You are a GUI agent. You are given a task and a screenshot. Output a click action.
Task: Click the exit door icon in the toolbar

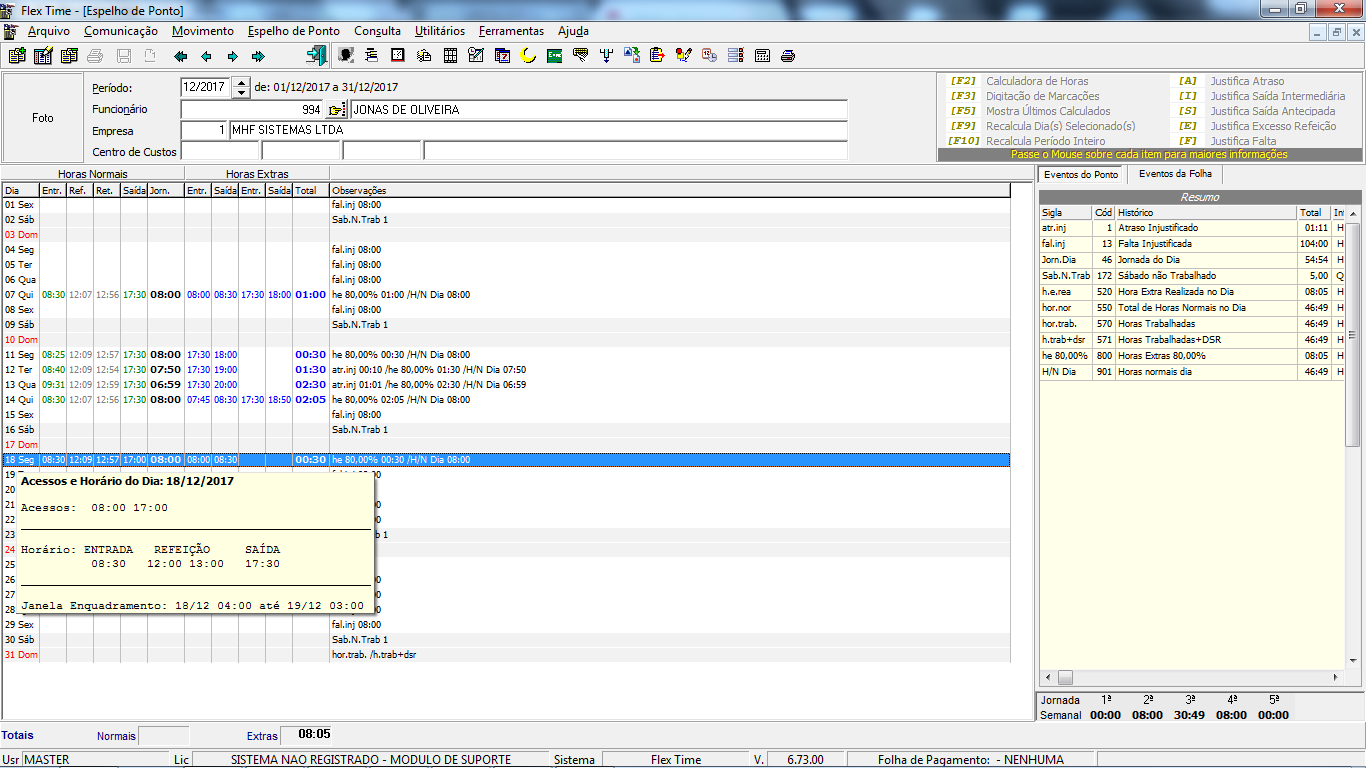pyautogui.click(x=316, y=56)
